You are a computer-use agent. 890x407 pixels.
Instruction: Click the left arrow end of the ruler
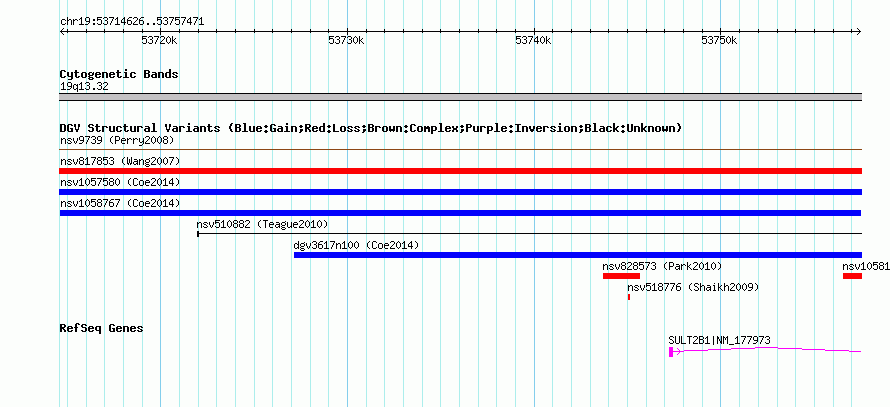(62, 31)
